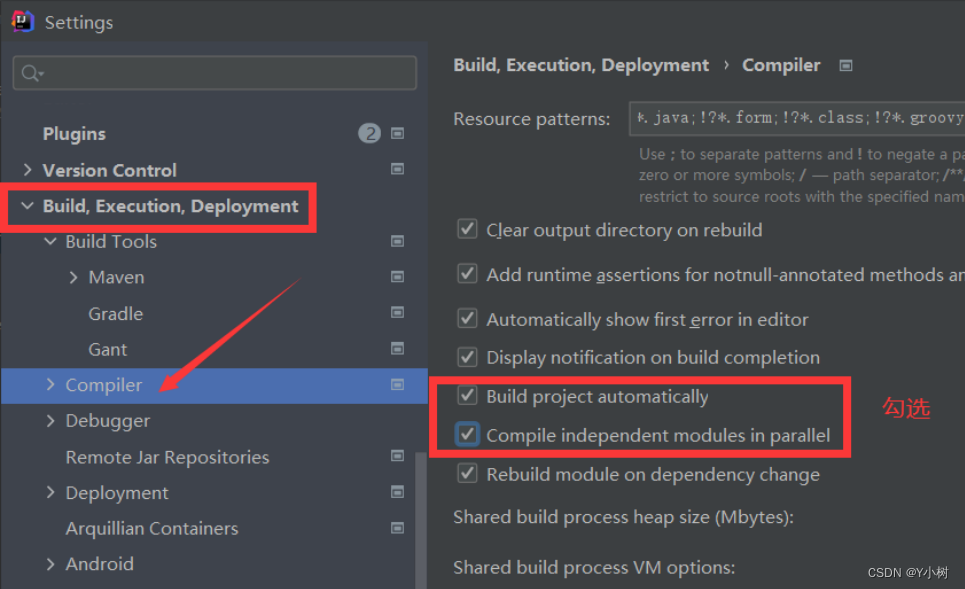The width and height of the screenshot is (965, 589).
Task: Toggle Build project automatically checkbox
Action: 467,395
